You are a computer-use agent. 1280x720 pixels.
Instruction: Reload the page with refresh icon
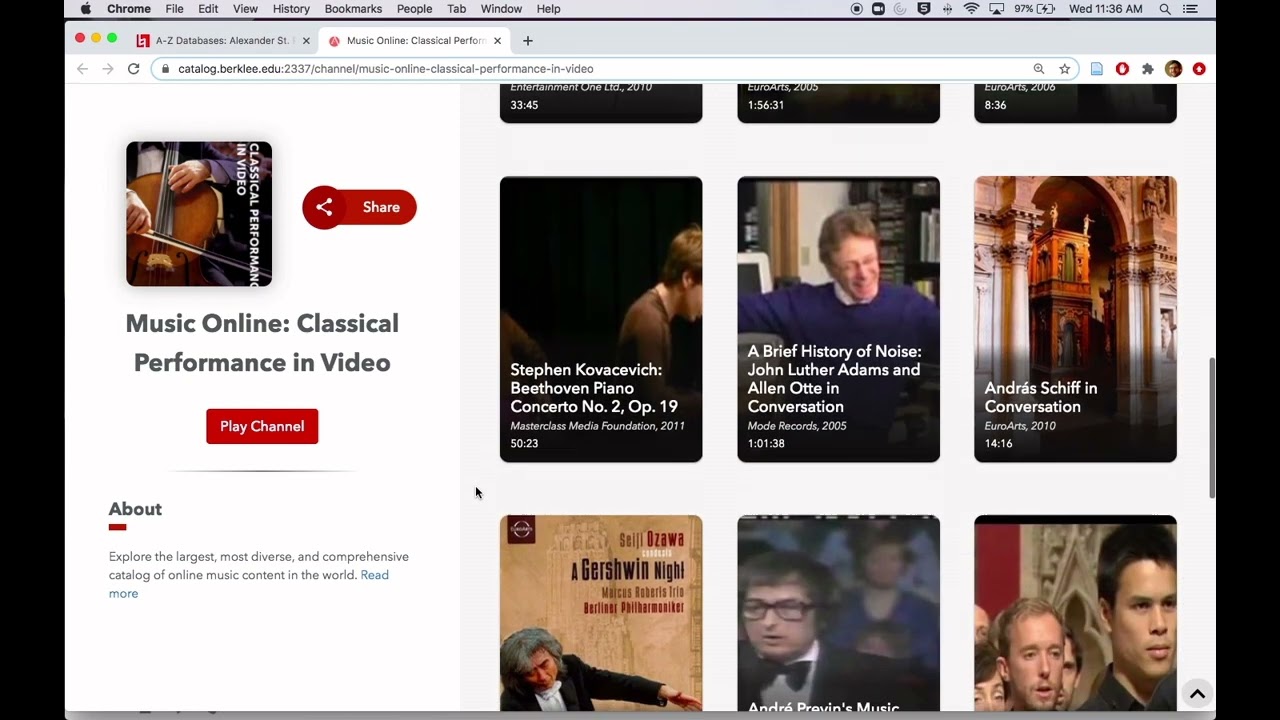133,69
